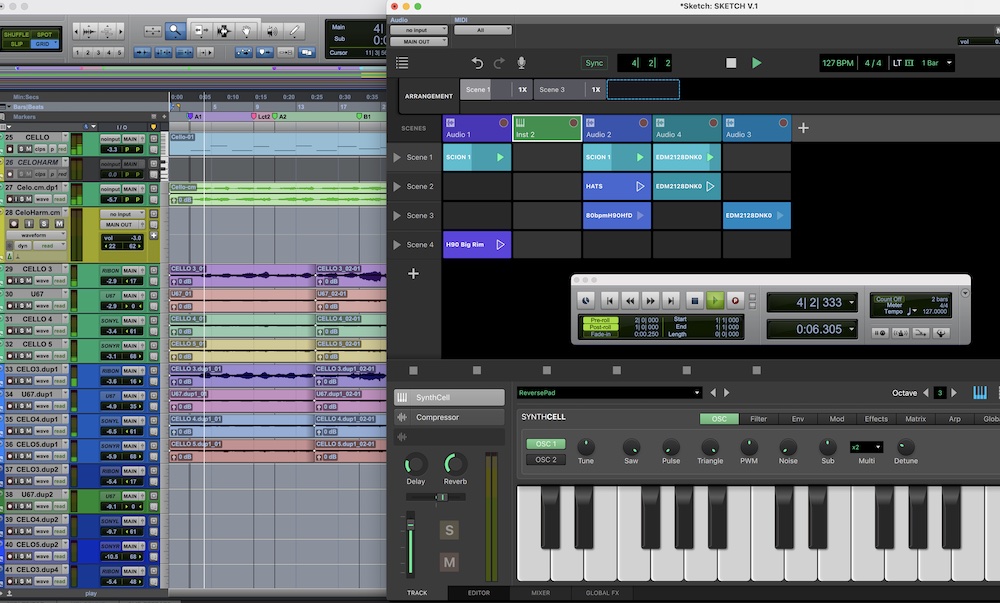Click Go to End in Transport window
Screen dimensions: 1000x603
(x=670, y=301)
